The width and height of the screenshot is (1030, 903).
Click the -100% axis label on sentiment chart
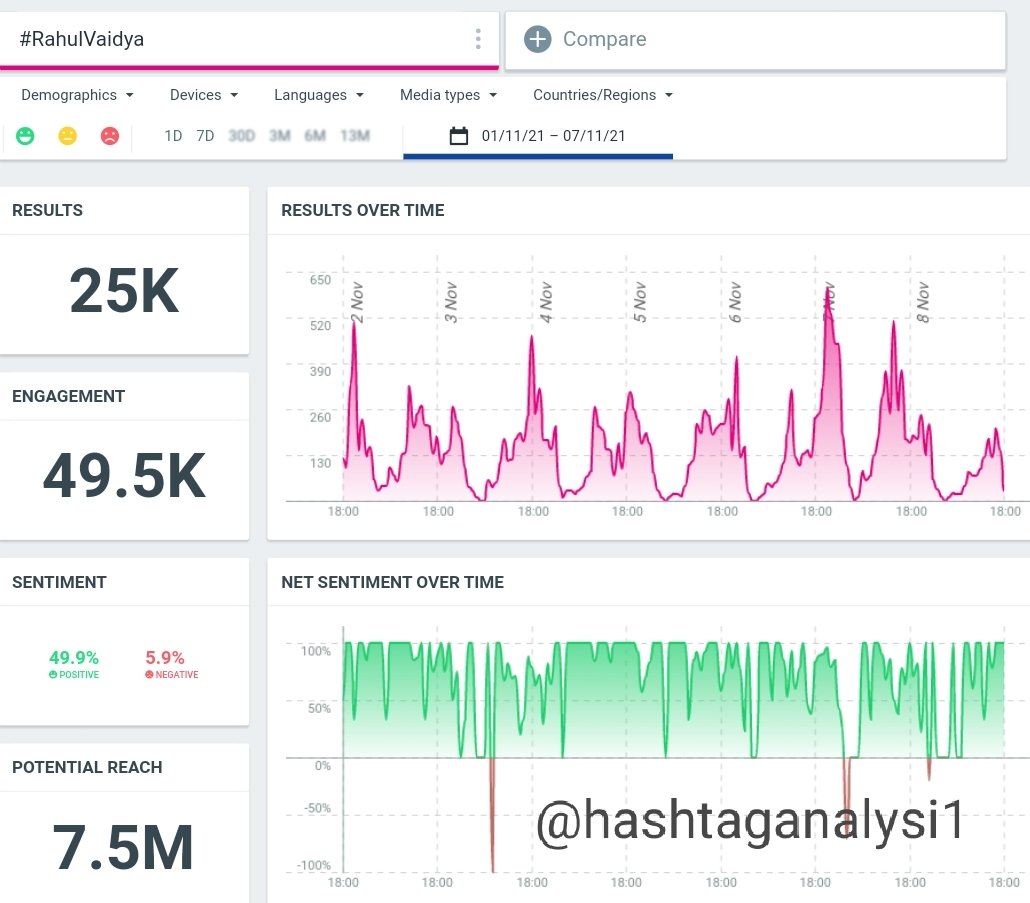pyautogui.click(x=315, y=865)
